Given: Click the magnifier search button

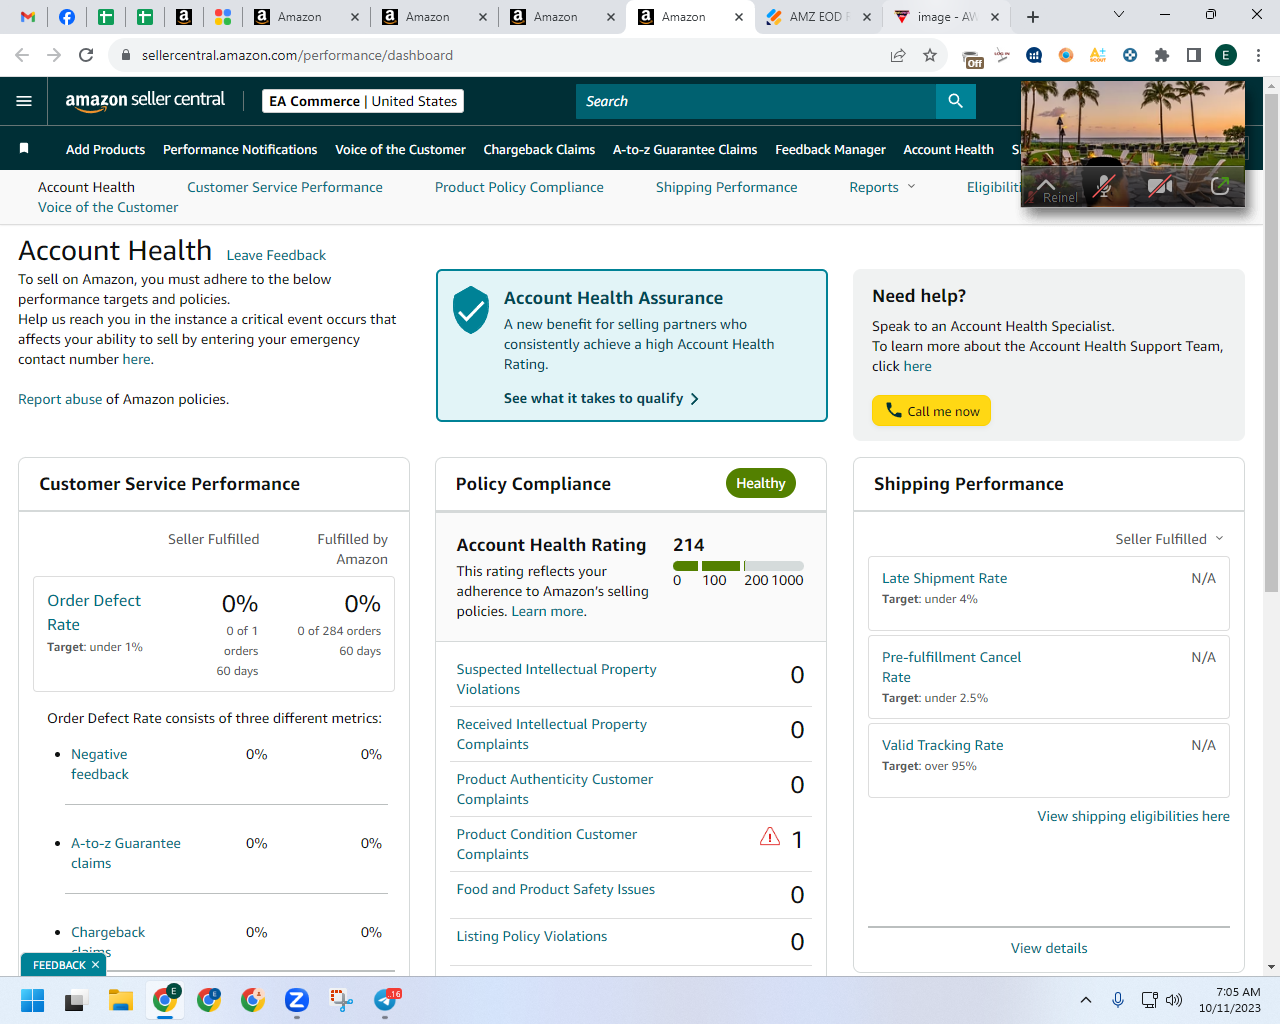Looking at the screenshot, I should pos(955,101).
